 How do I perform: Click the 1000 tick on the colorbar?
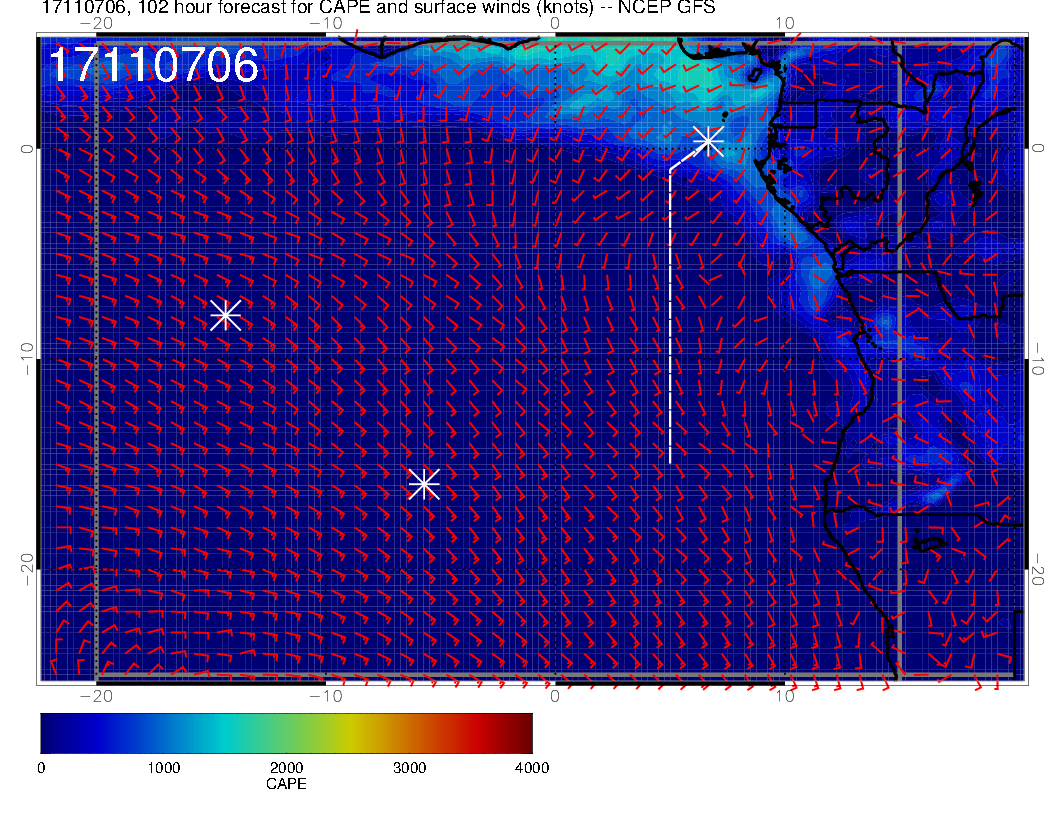[x=164, y=768]
